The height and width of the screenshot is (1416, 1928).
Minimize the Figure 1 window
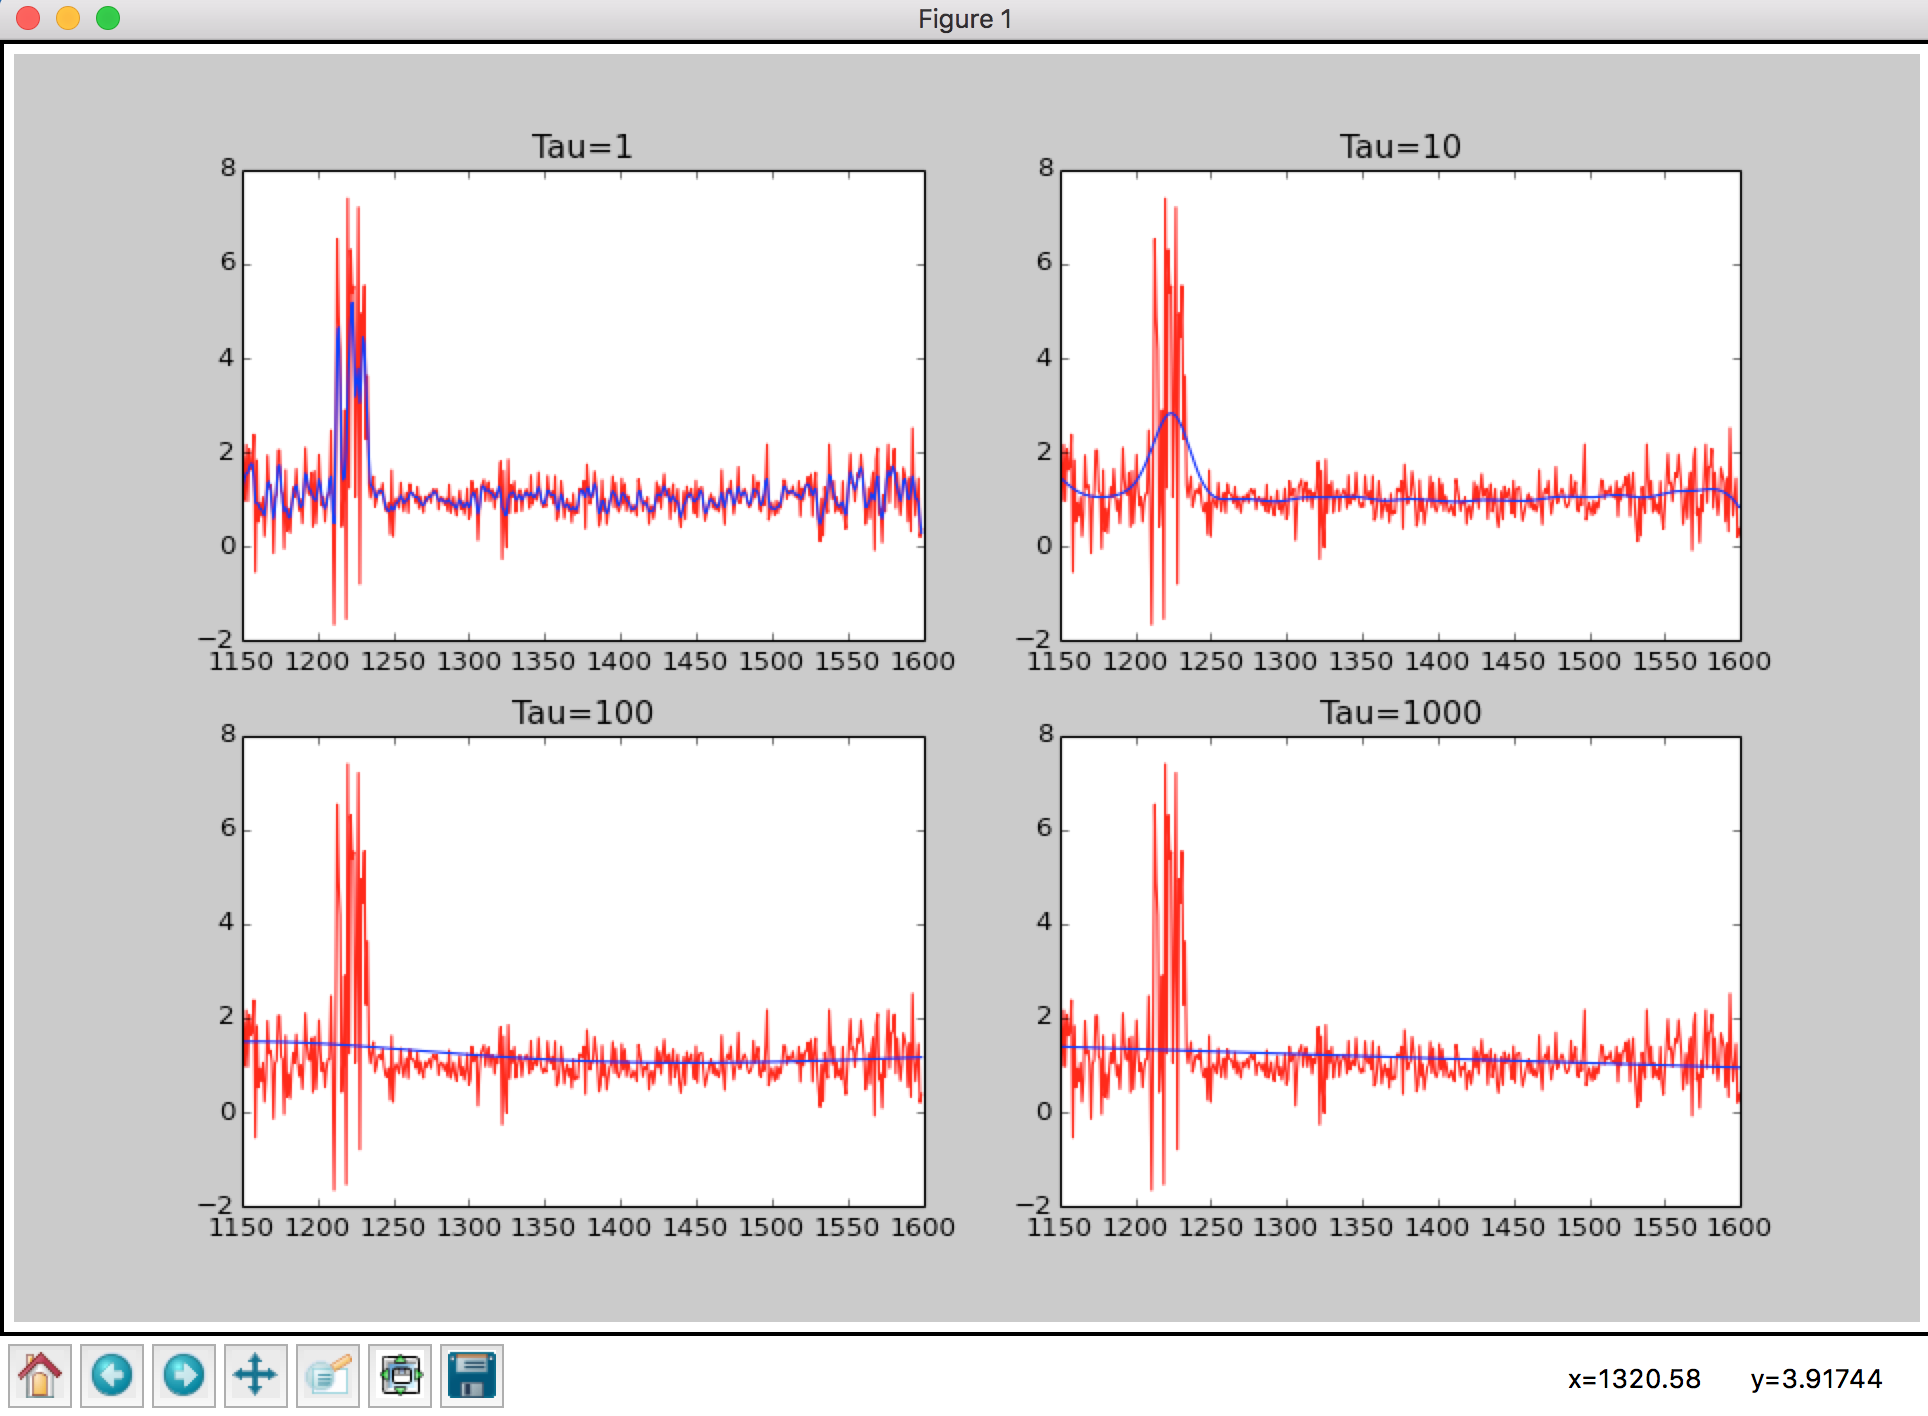point(68,18)
